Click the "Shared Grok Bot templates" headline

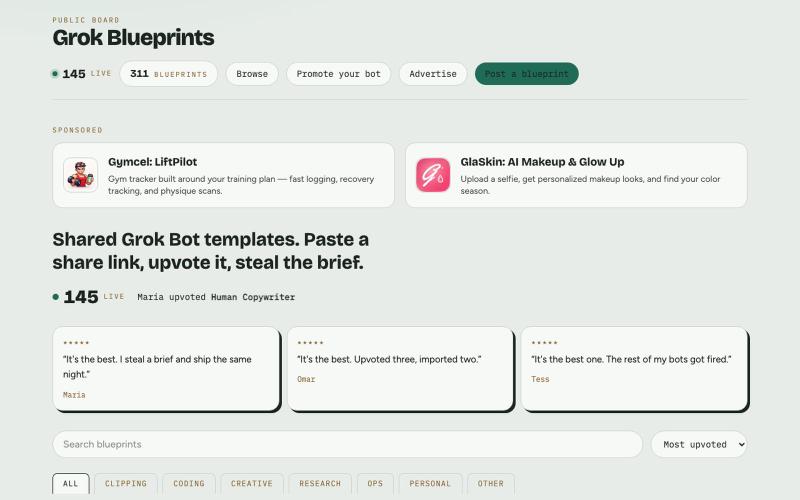point(211,251)
